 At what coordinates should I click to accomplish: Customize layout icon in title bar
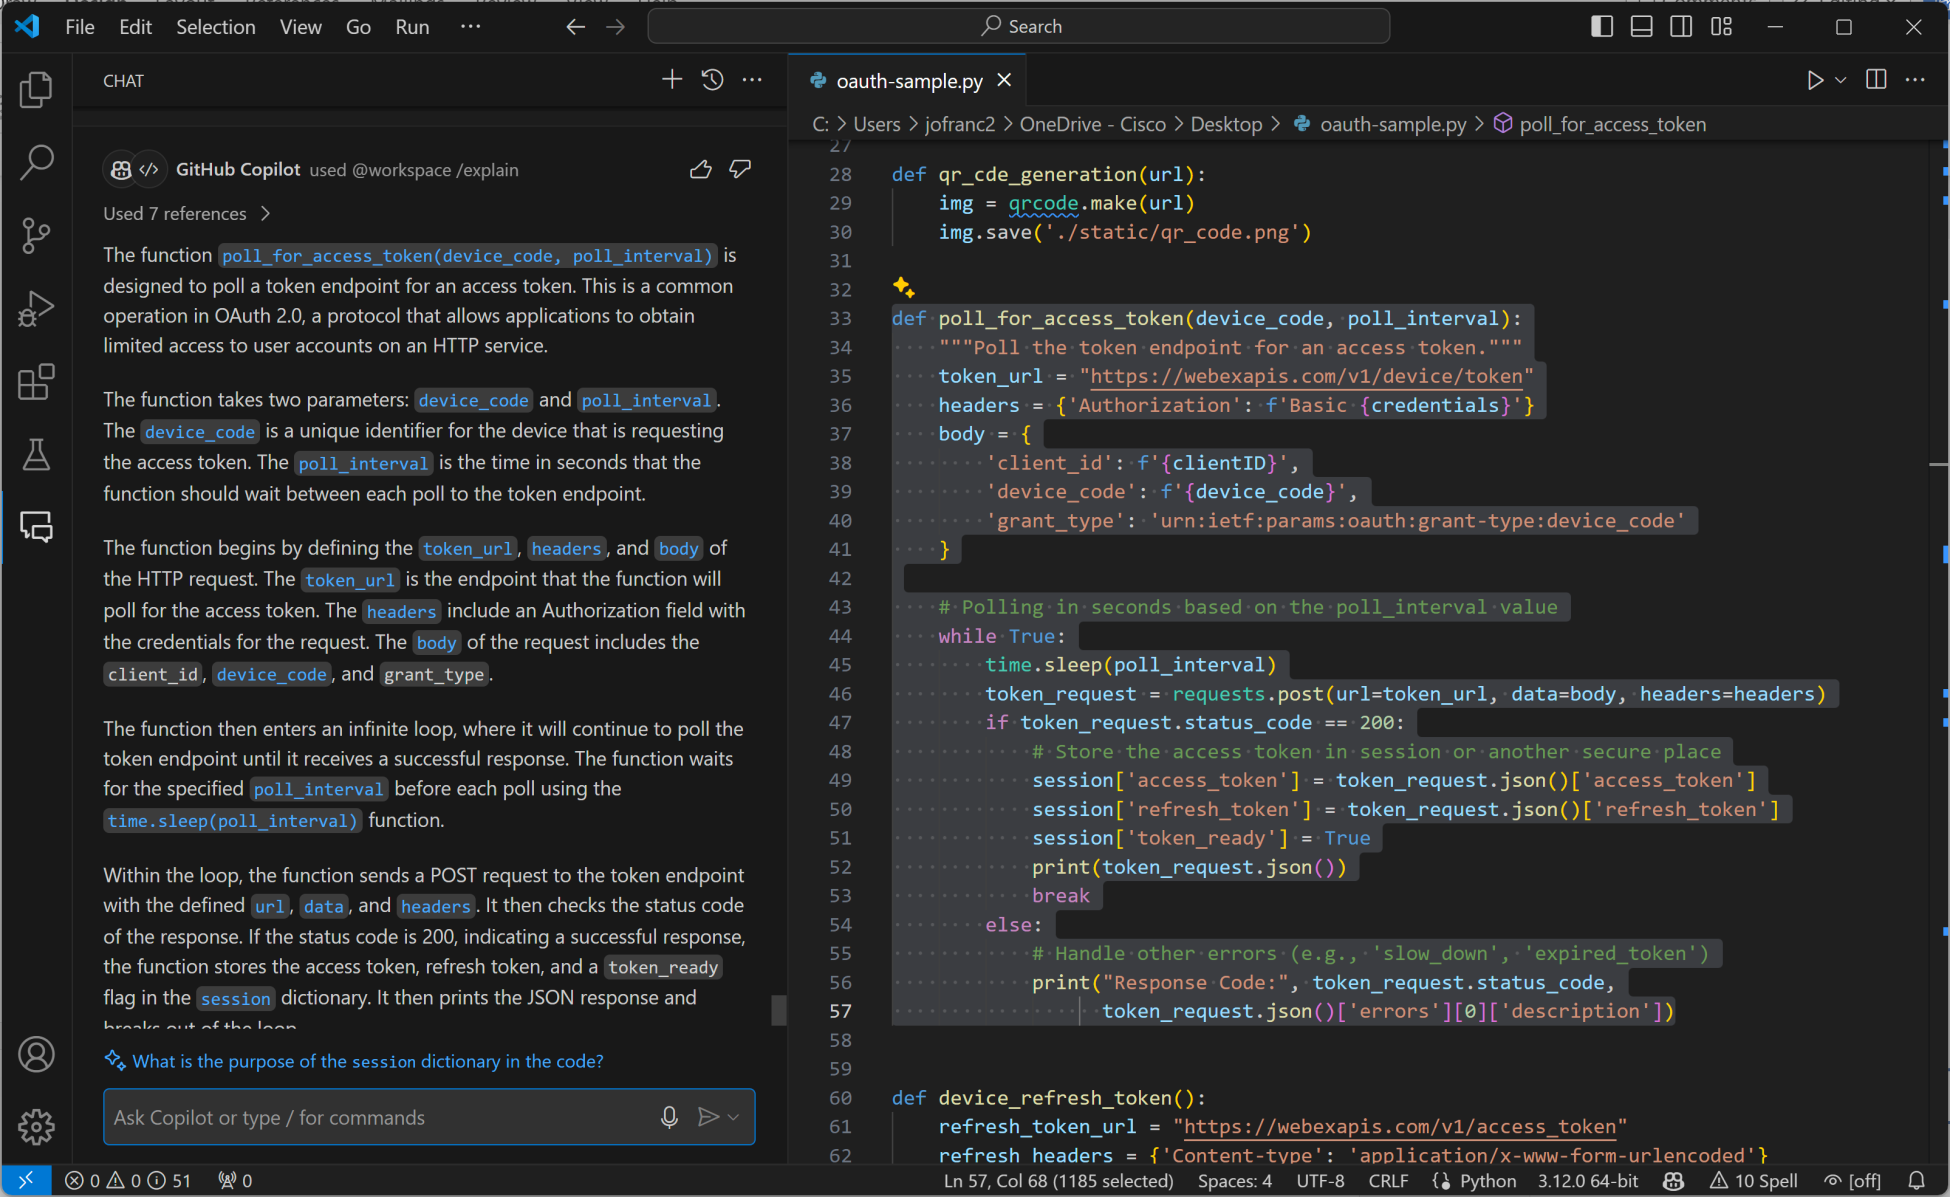(x=1721, y=27)
